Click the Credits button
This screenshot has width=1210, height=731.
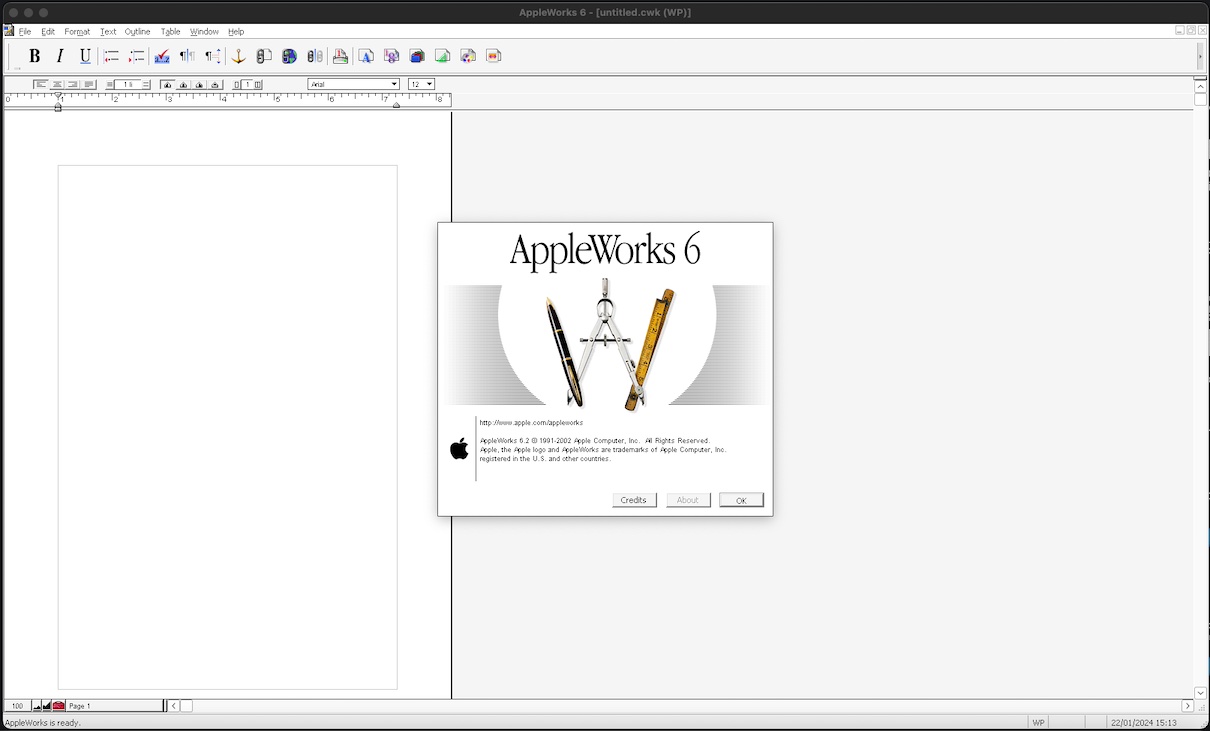coord(634,500)
